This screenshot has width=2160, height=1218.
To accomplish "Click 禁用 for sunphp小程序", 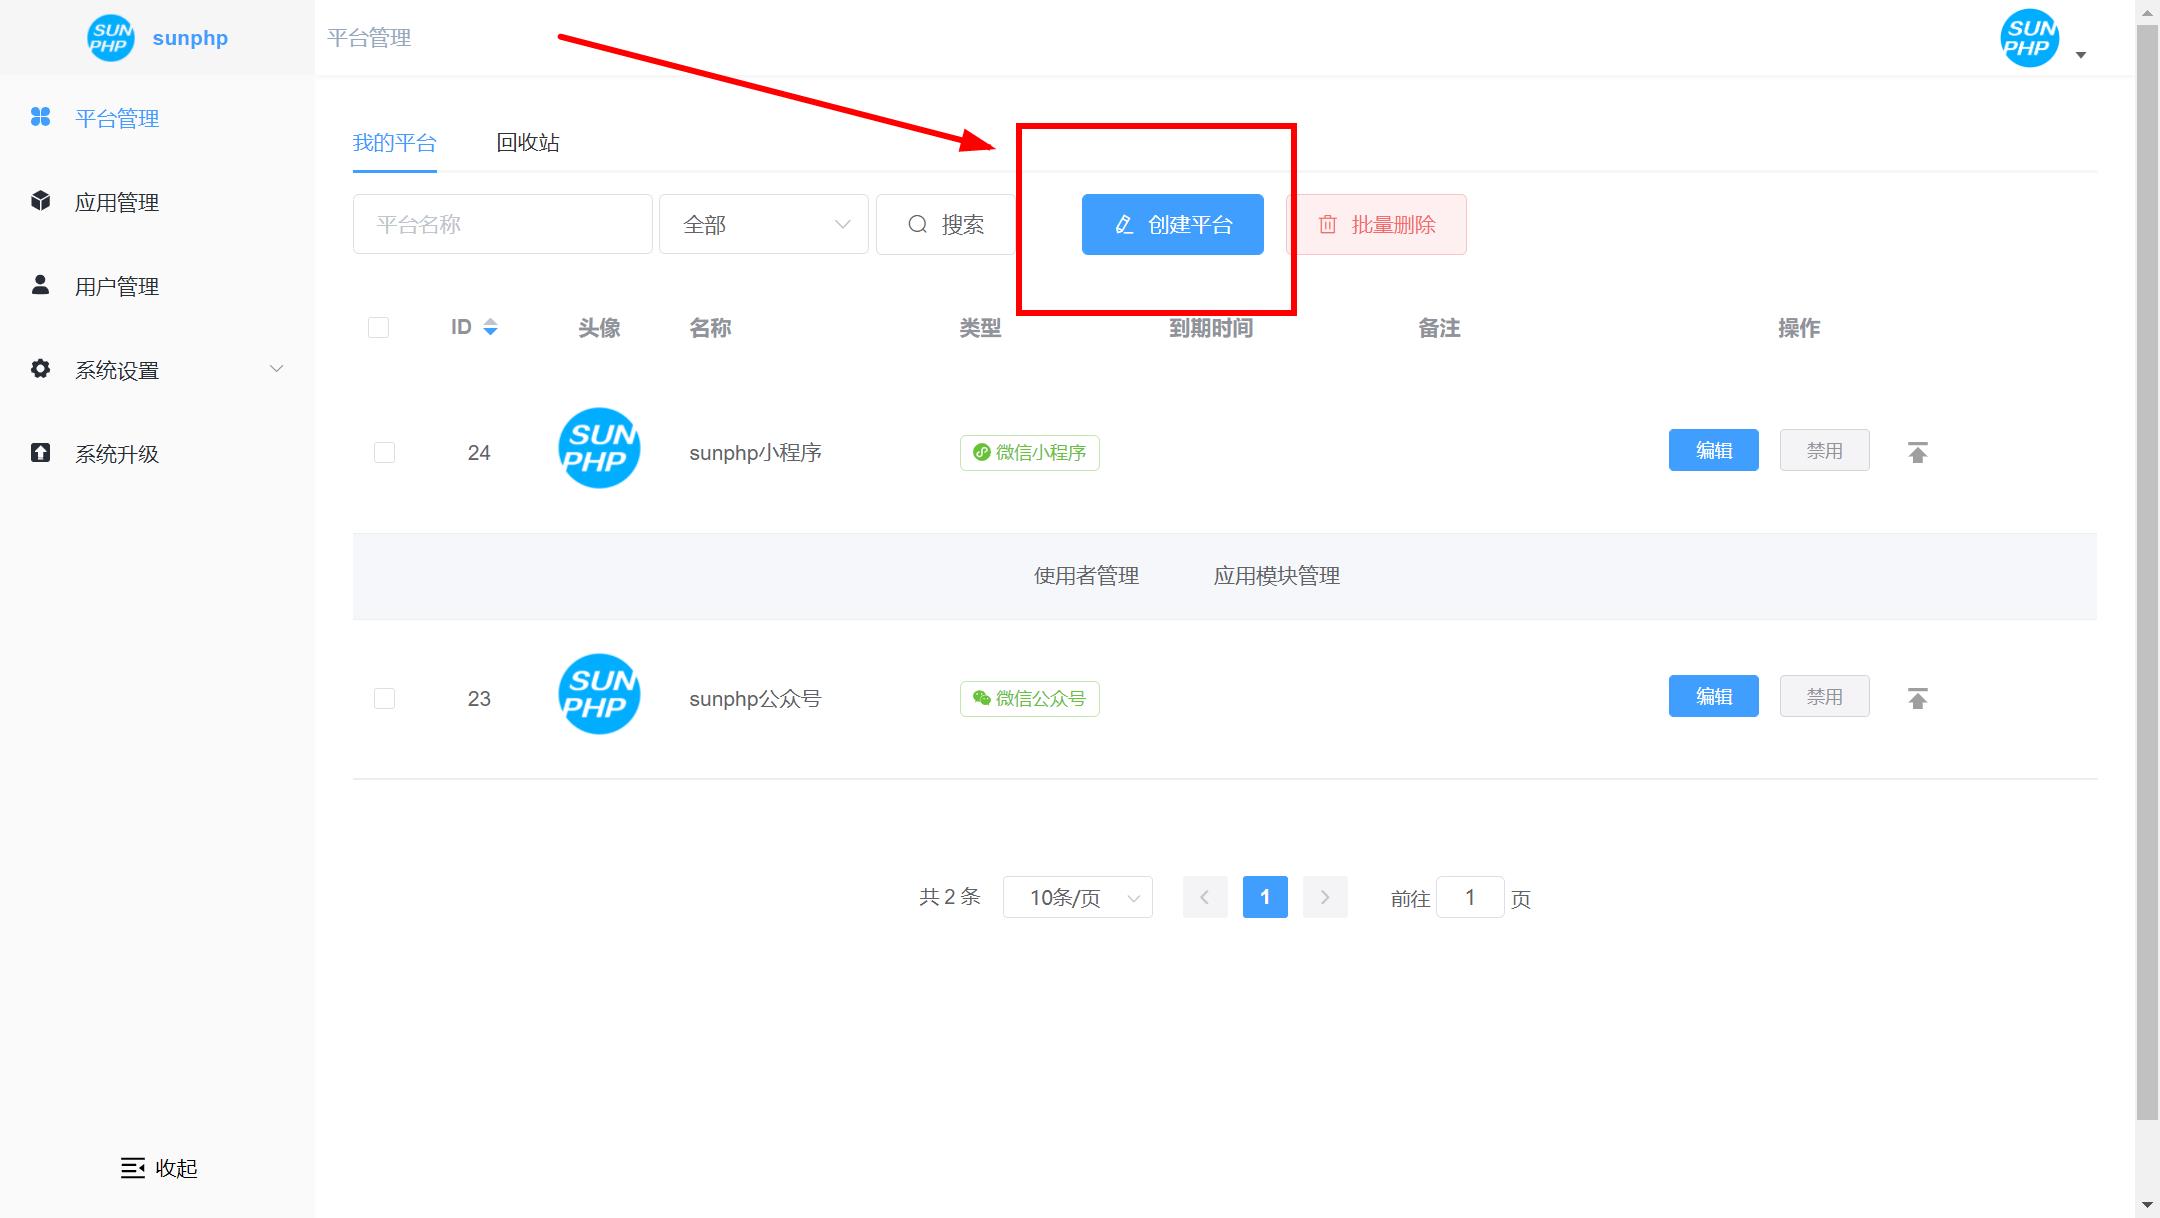I will click(x=1824, y=450).
